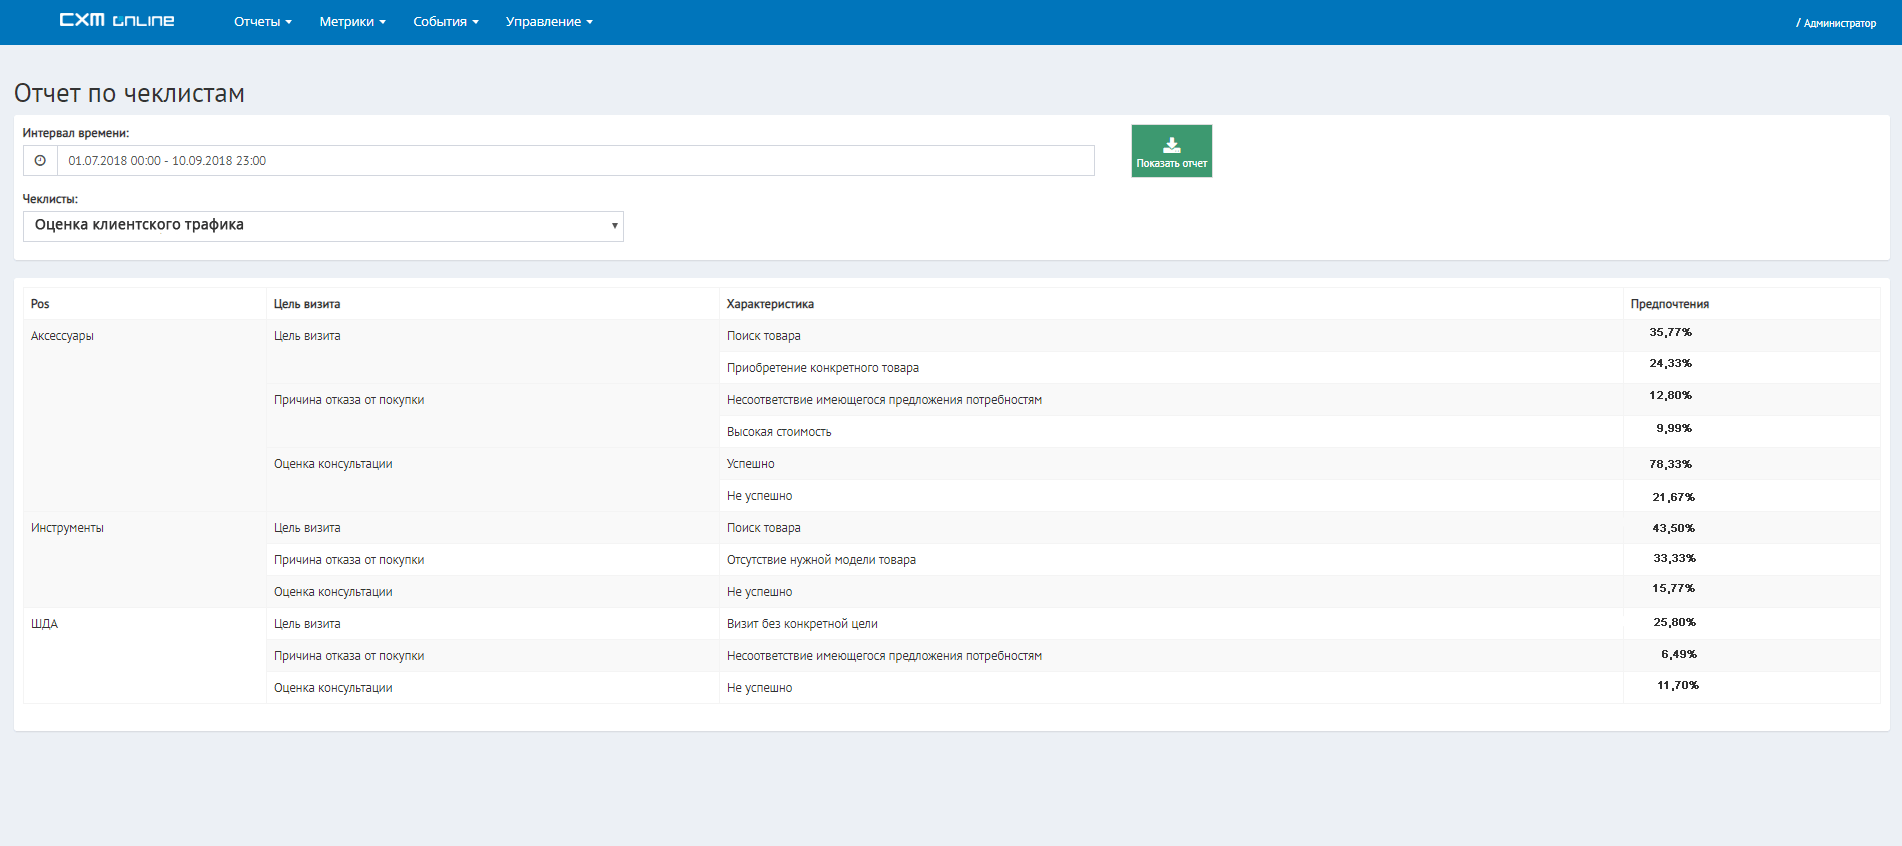
Task: Click Визит без конкретной цели cell
Action: pos(802,624)
